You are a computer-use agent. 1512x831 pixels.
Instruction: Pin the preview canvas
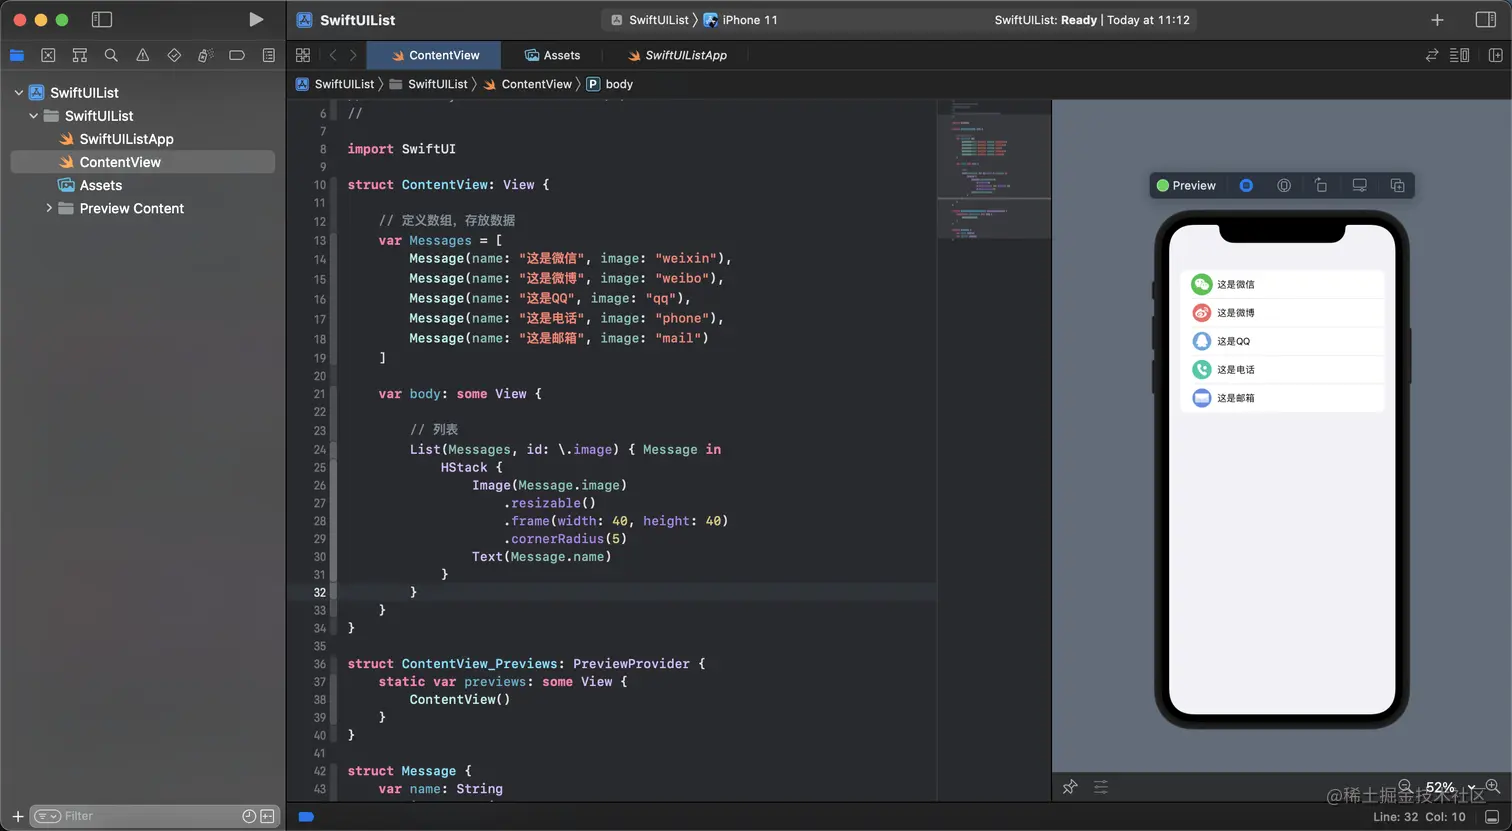click(x=1070, y=787)
